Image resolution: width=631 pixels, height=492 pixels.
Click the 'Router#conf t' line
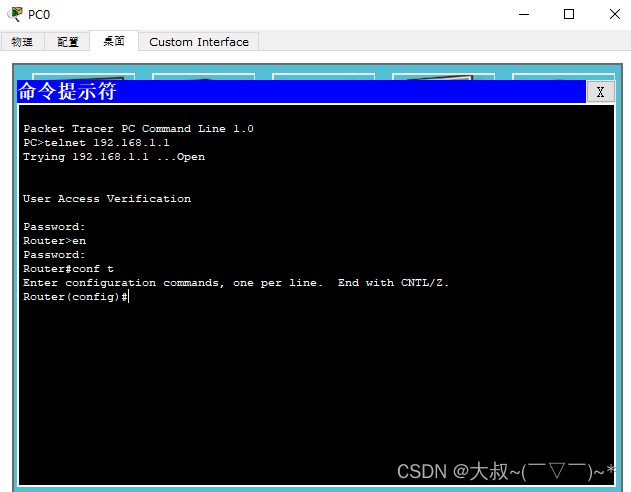68,269
